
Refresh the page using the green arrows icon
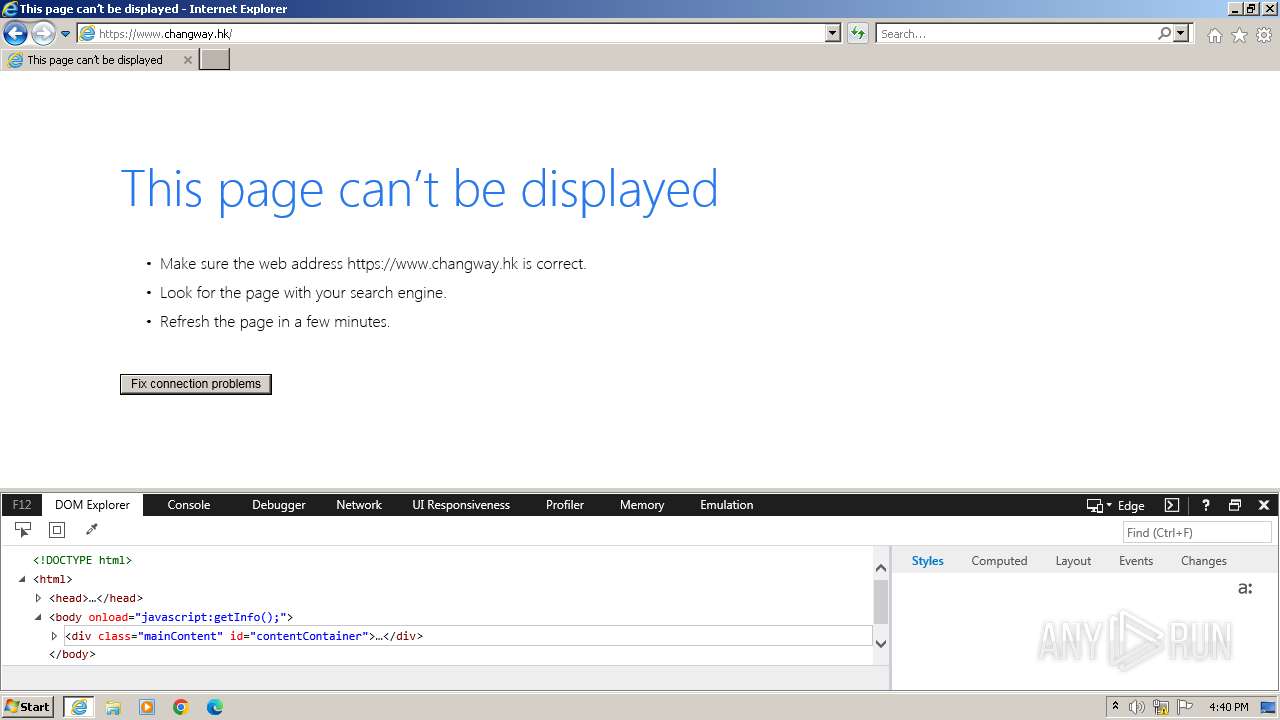point(858,33)
